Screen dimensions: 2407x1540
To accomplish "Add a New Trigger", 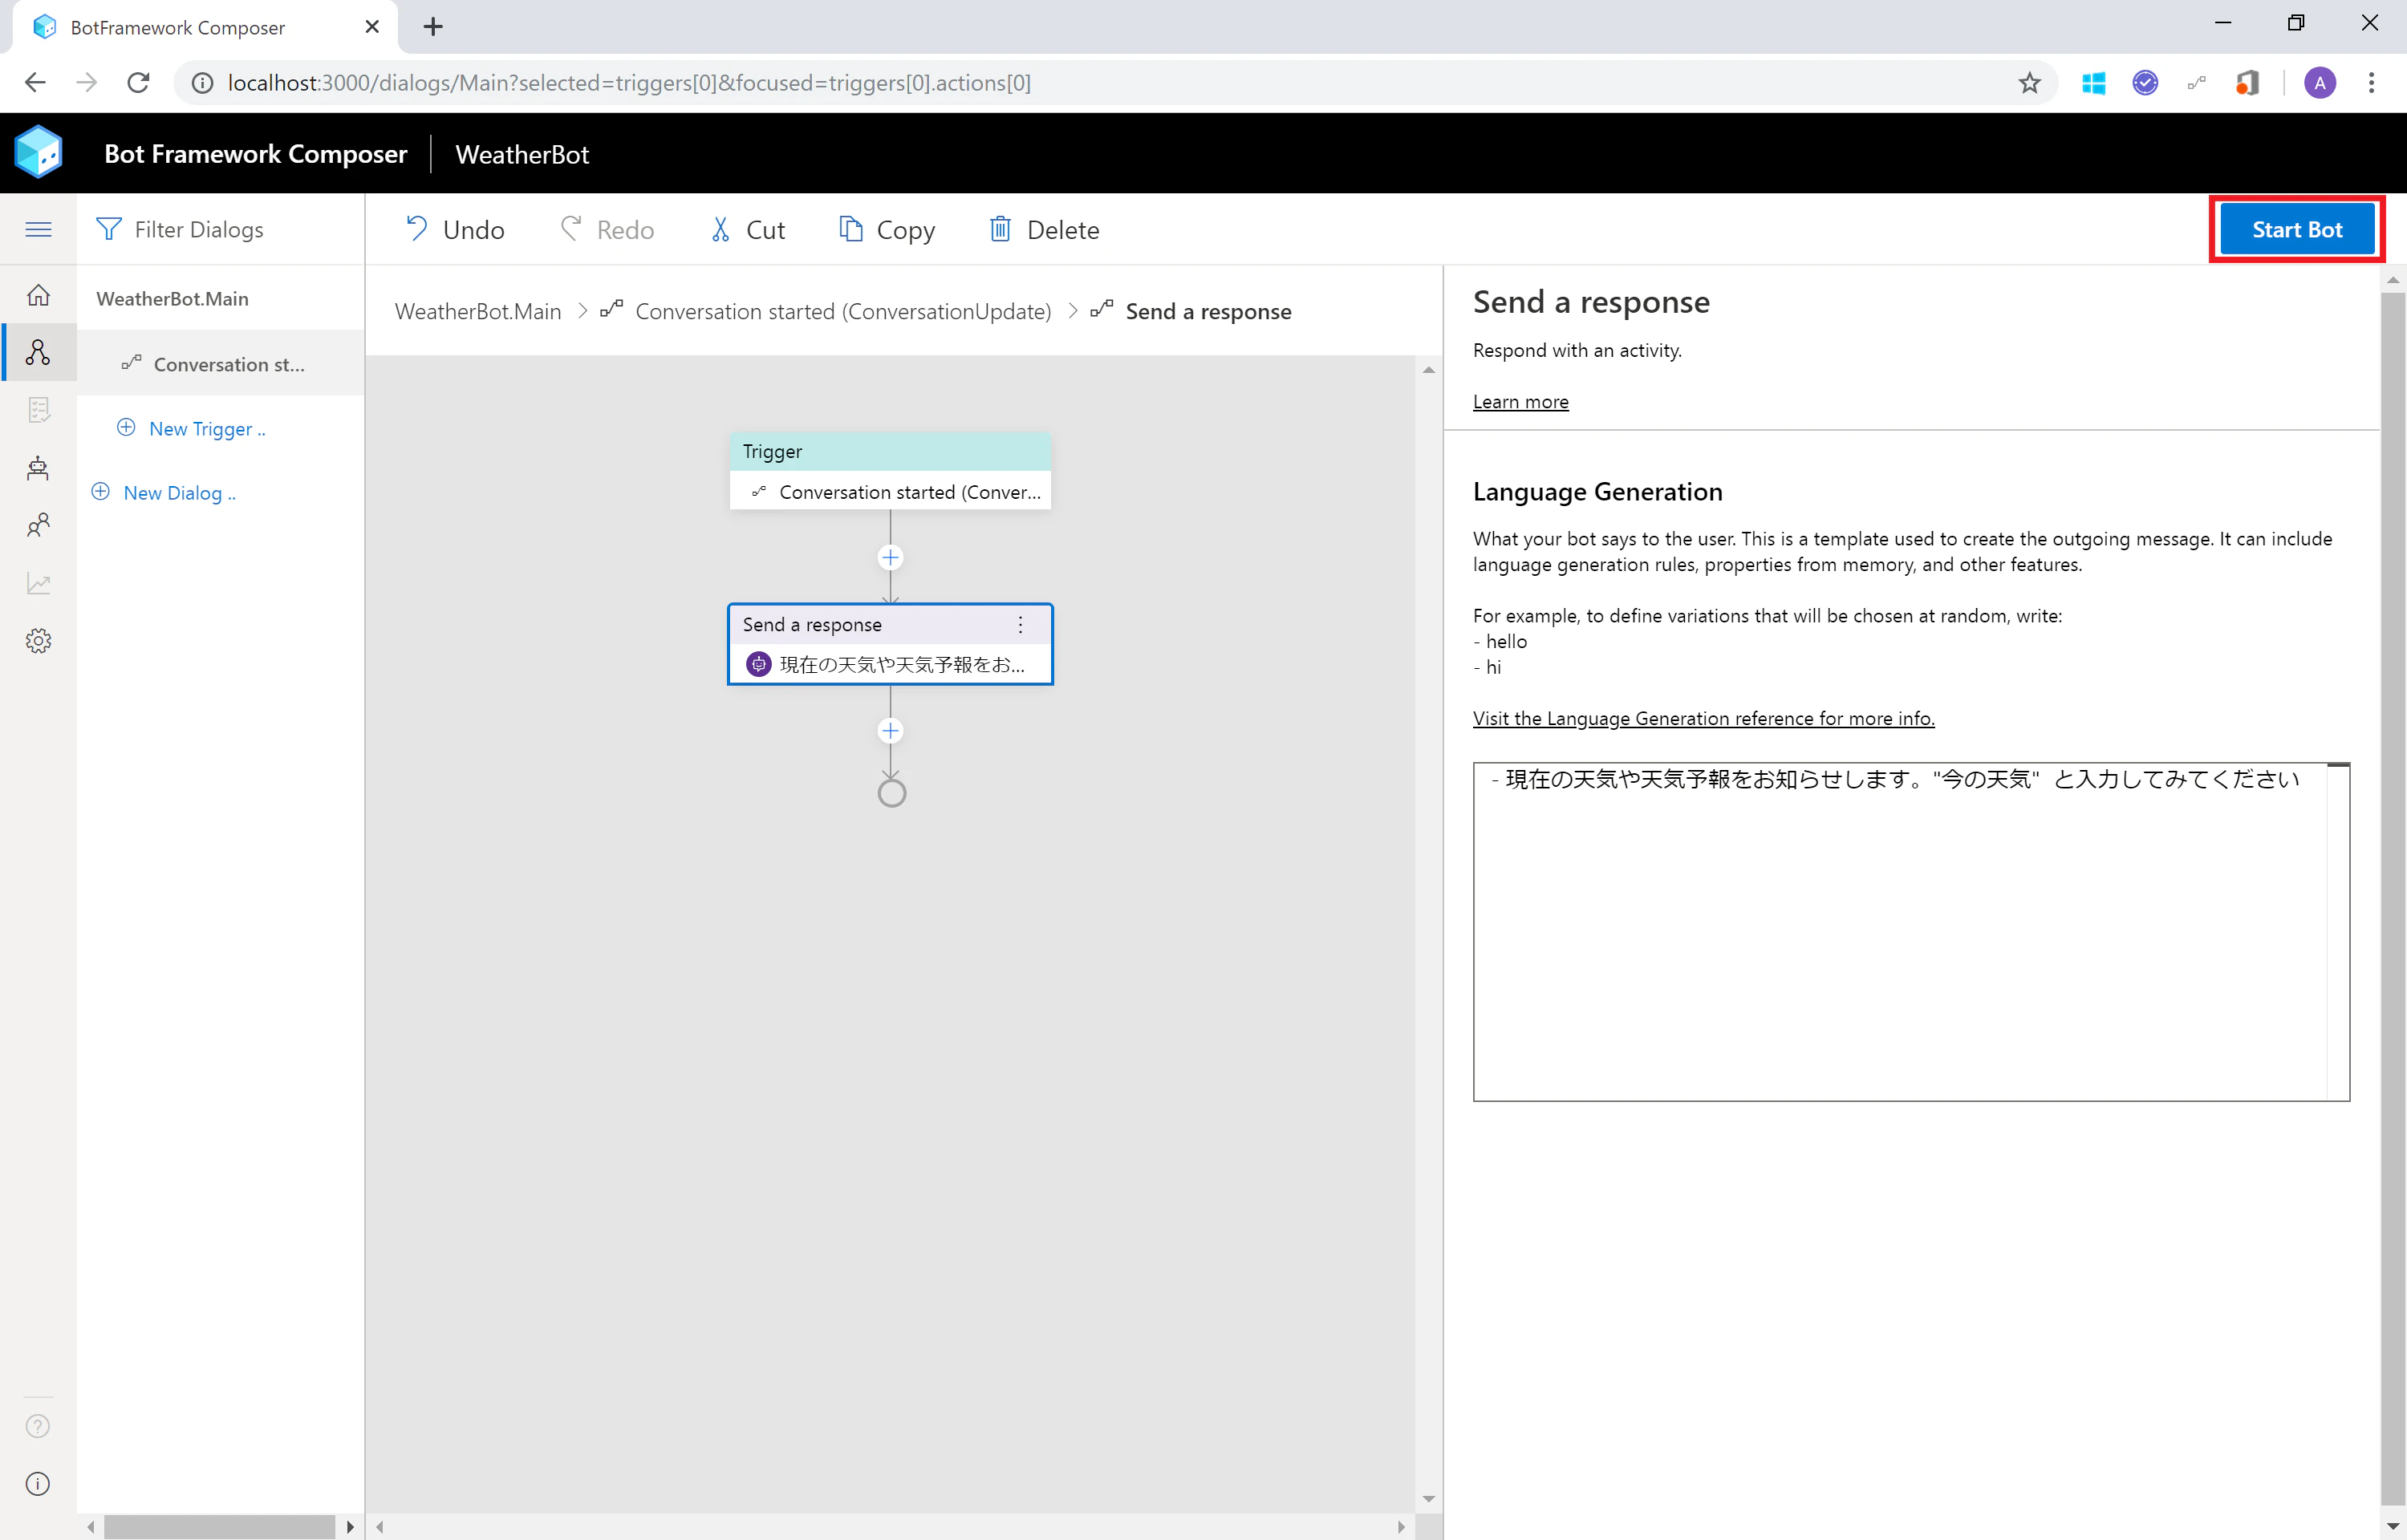I will point(191,429).
